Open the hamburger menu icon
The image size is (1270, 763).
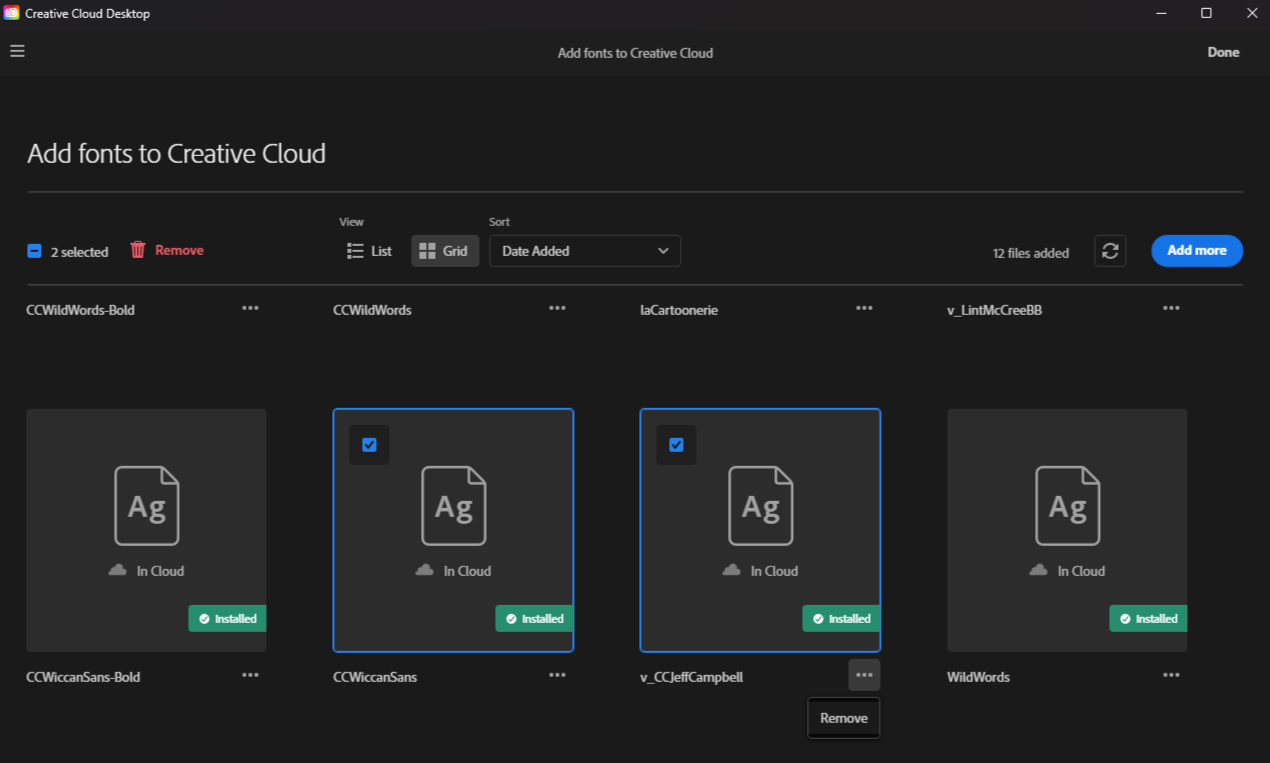coord(17,51)
